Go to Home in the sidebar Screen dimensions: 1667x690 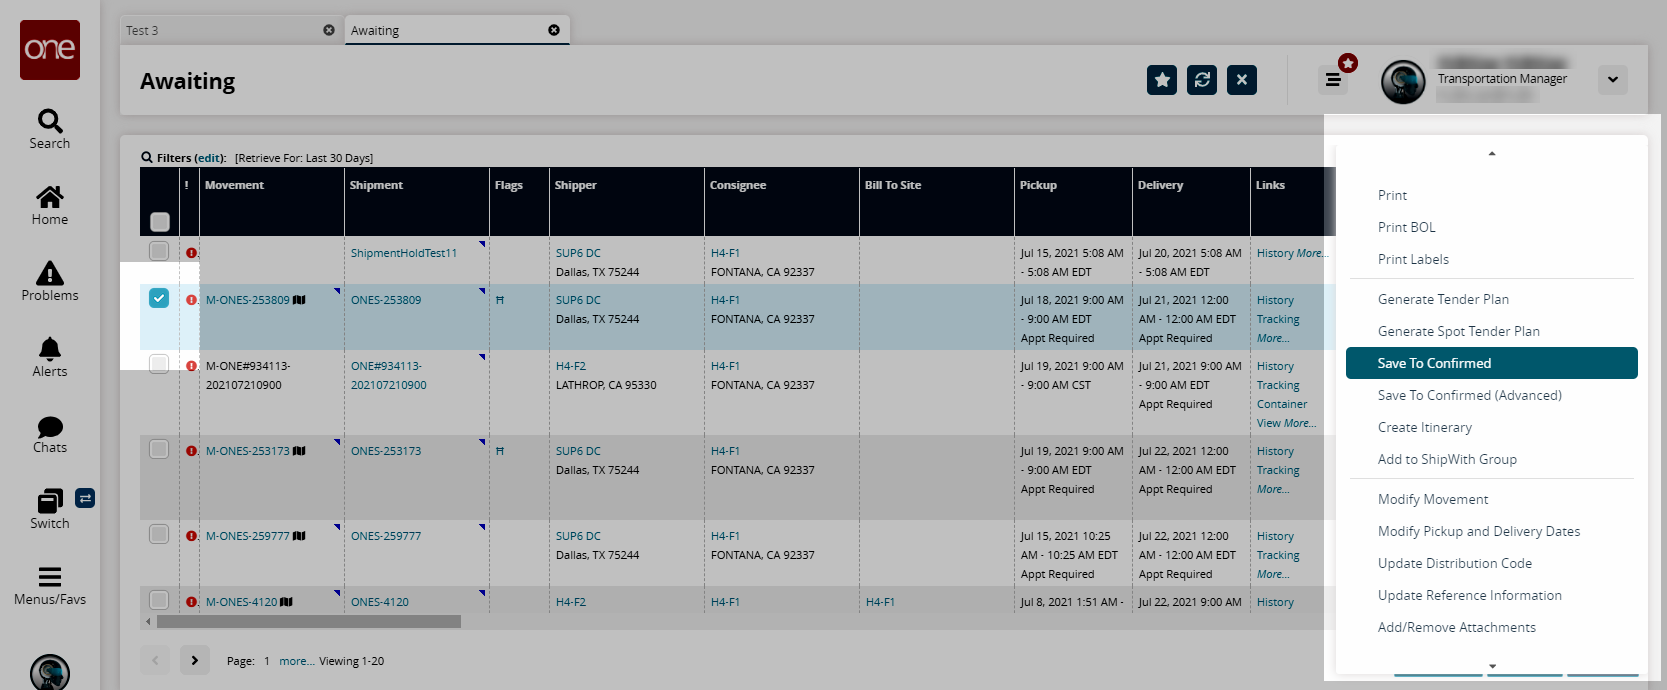click(50, 197)
